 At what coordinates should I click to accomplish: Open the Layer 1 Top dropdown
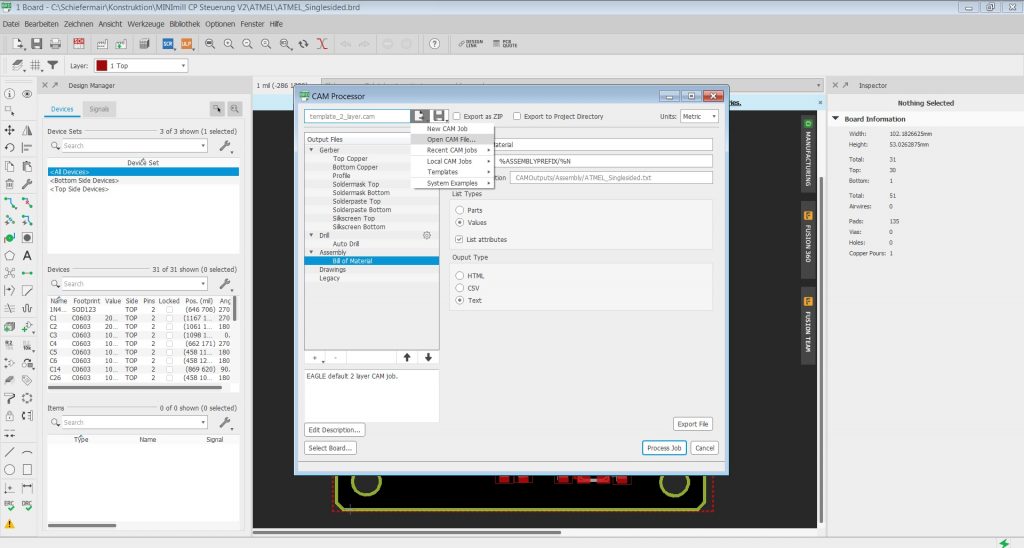click(x=141, y=66)
